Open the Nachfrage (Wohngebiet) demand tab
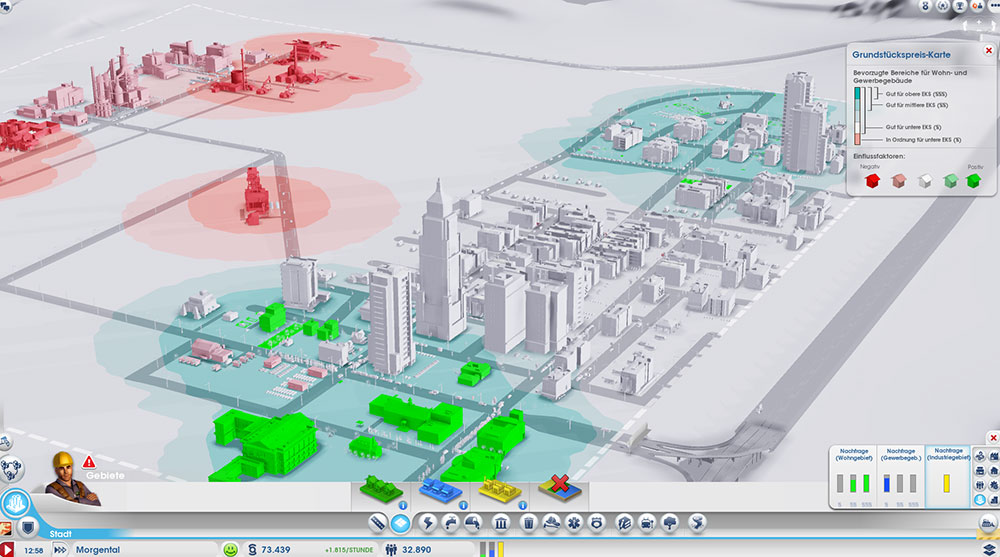Viewport: 1000px width, 557px height. pyautogui.click(x=853, y=477)
